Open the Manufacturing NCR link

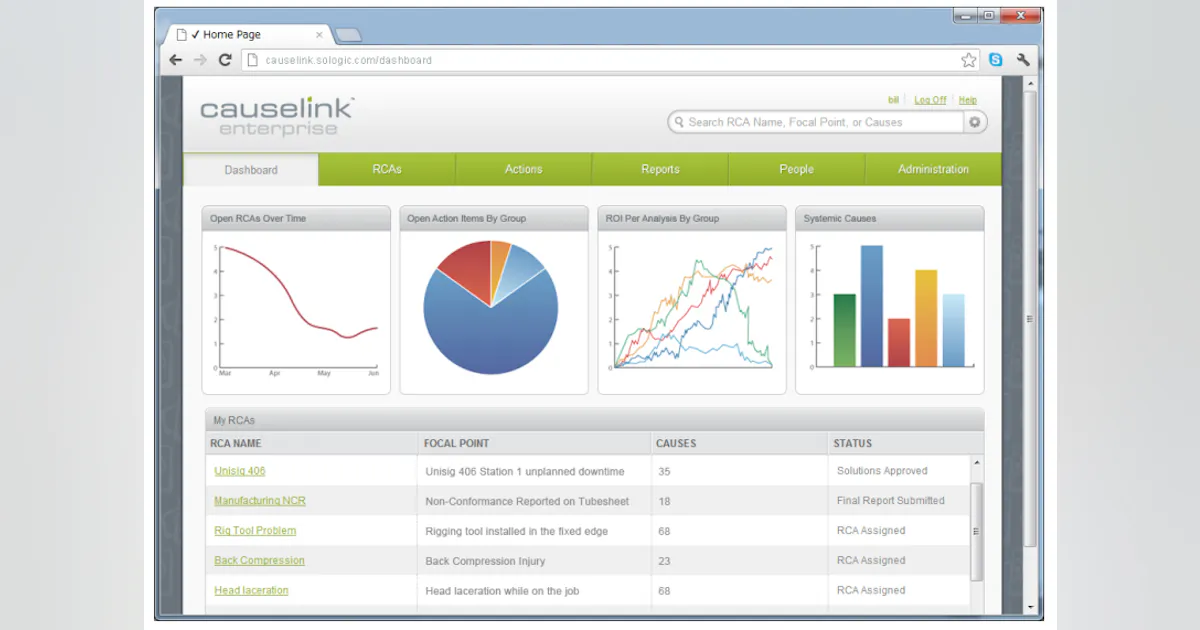point(260,501)
